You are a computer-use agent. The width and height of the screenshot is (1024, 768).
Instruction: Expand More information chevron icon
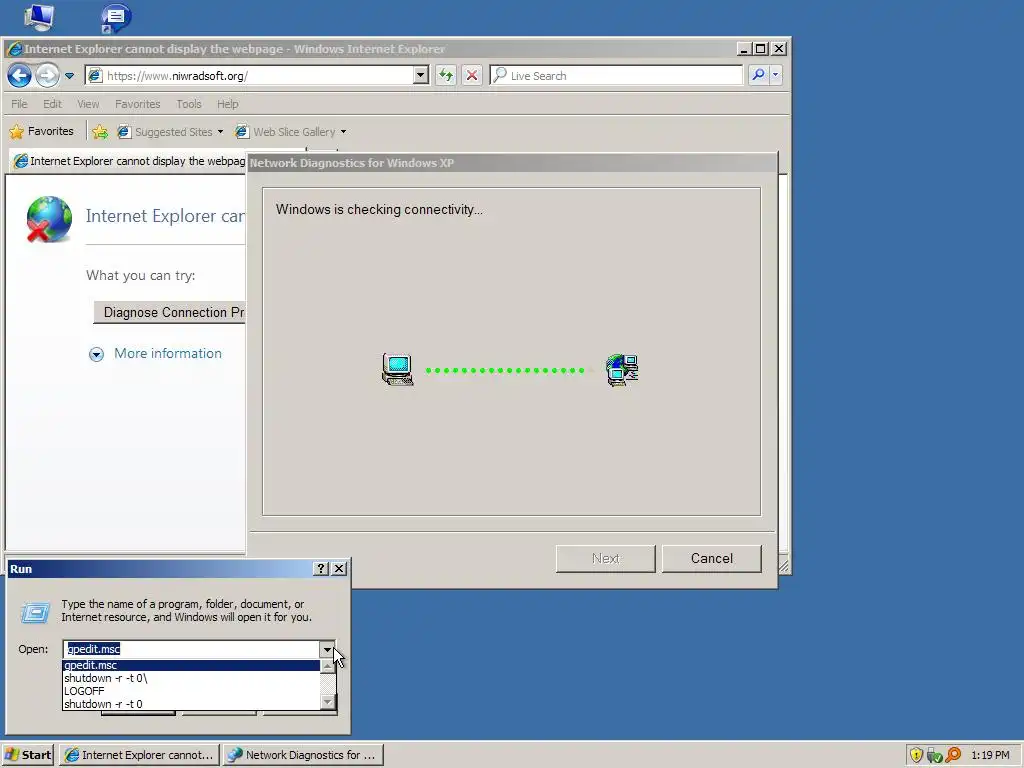pos(96,354)
